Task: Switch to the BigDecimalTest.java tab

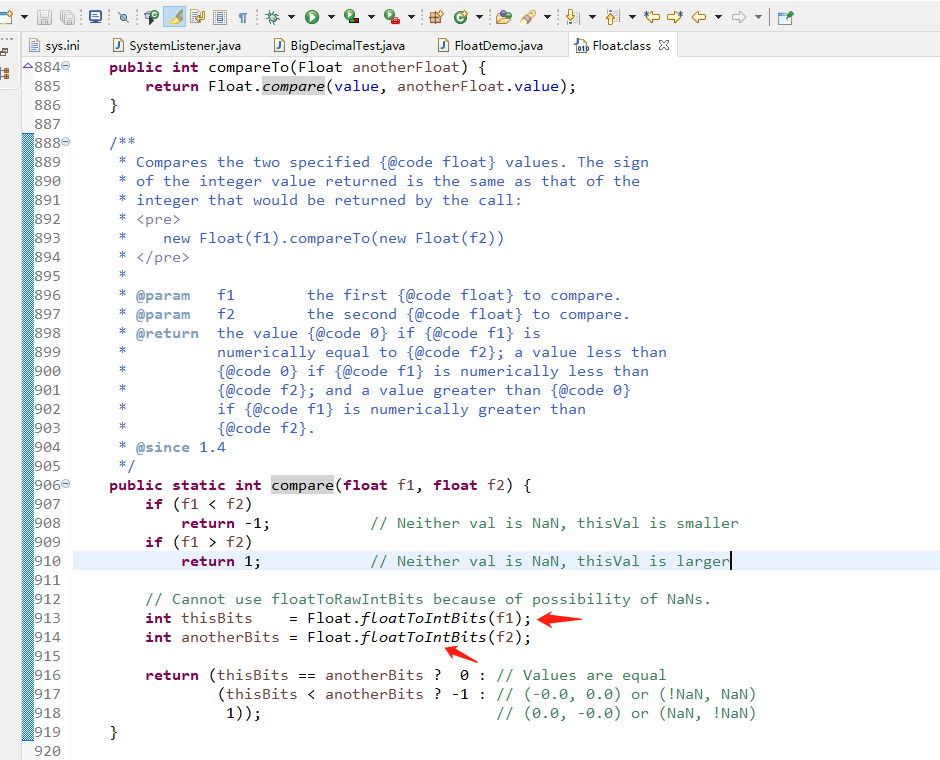Action: pyautogui.click(x=339, y=46)
